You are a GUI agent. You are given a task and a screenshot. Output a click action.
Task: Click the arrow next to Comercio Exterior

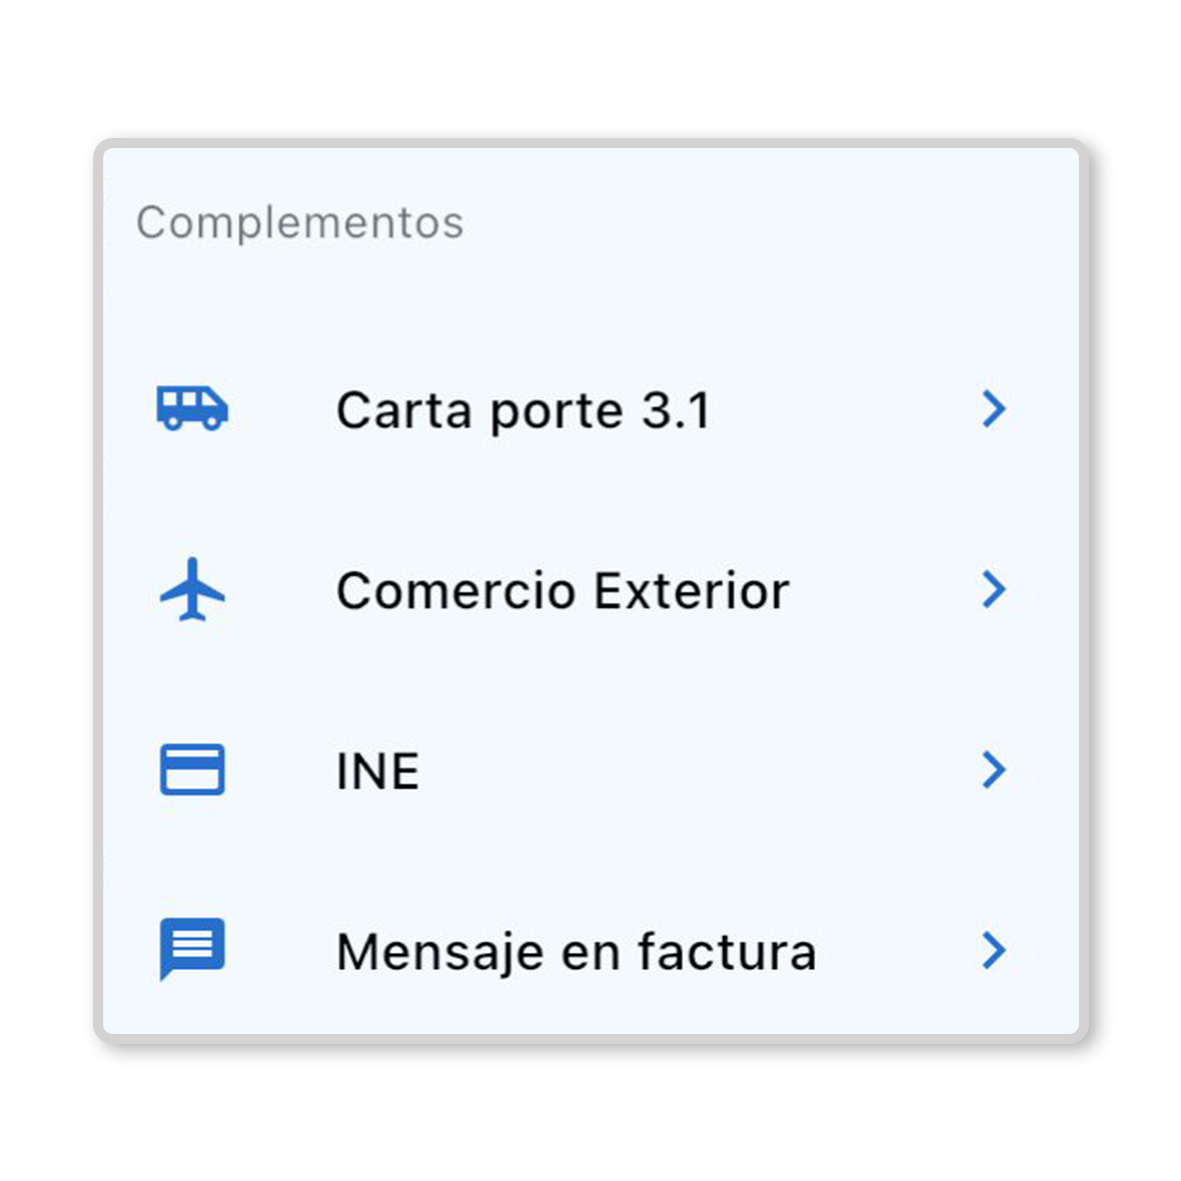(993, 590)
